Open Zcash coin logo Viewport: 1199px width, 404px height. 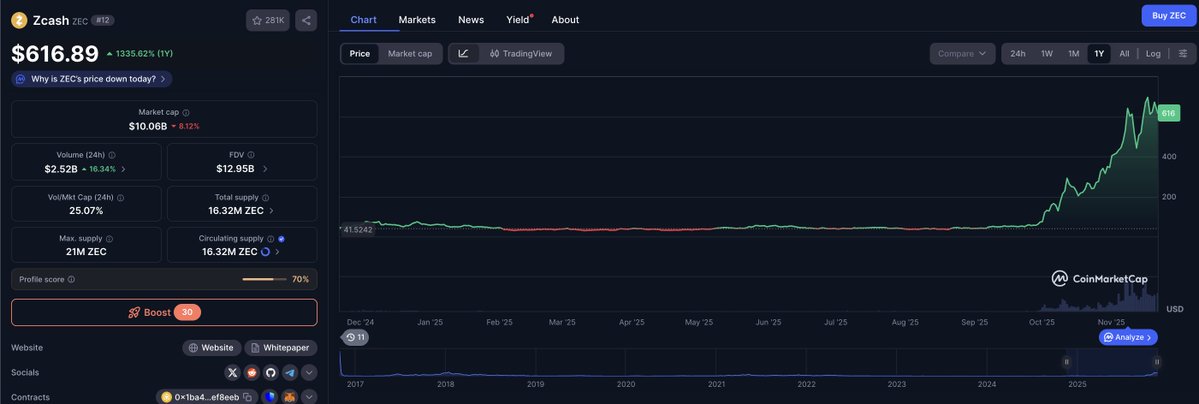pyautogui.click(x=19, y=21)
